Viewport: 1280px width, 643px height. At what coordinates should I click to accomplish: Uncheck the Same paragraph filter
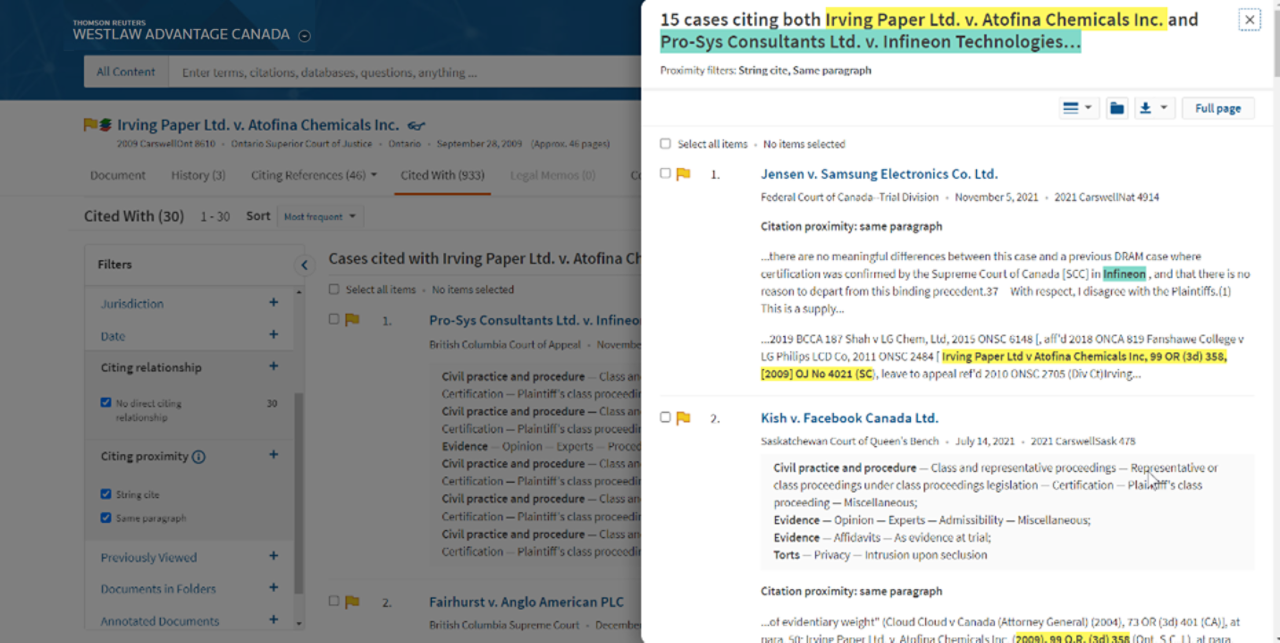coord(106,518)
